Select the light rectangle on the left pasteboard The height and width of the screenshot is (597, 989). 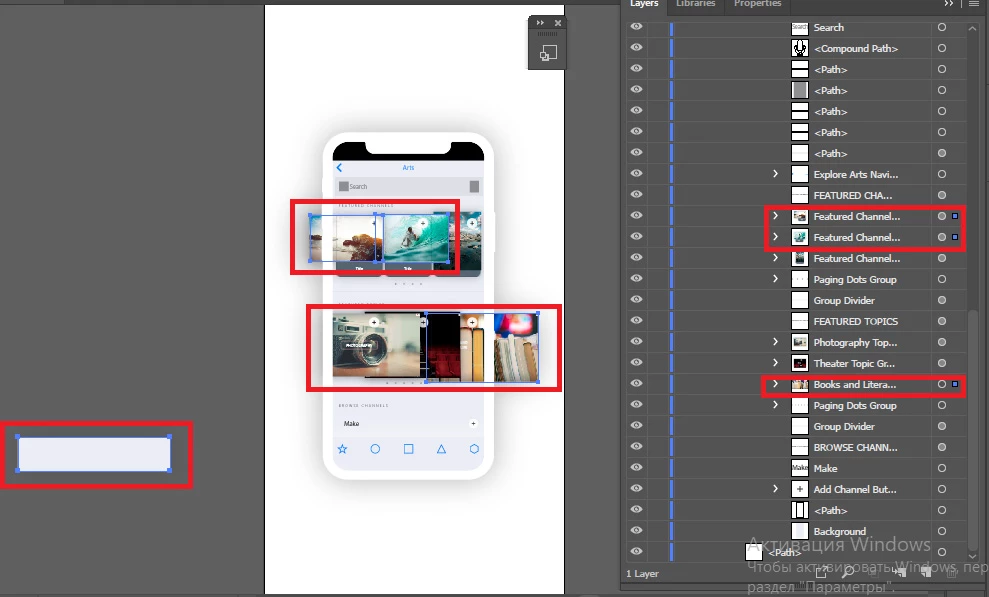[x=94, y=454]
